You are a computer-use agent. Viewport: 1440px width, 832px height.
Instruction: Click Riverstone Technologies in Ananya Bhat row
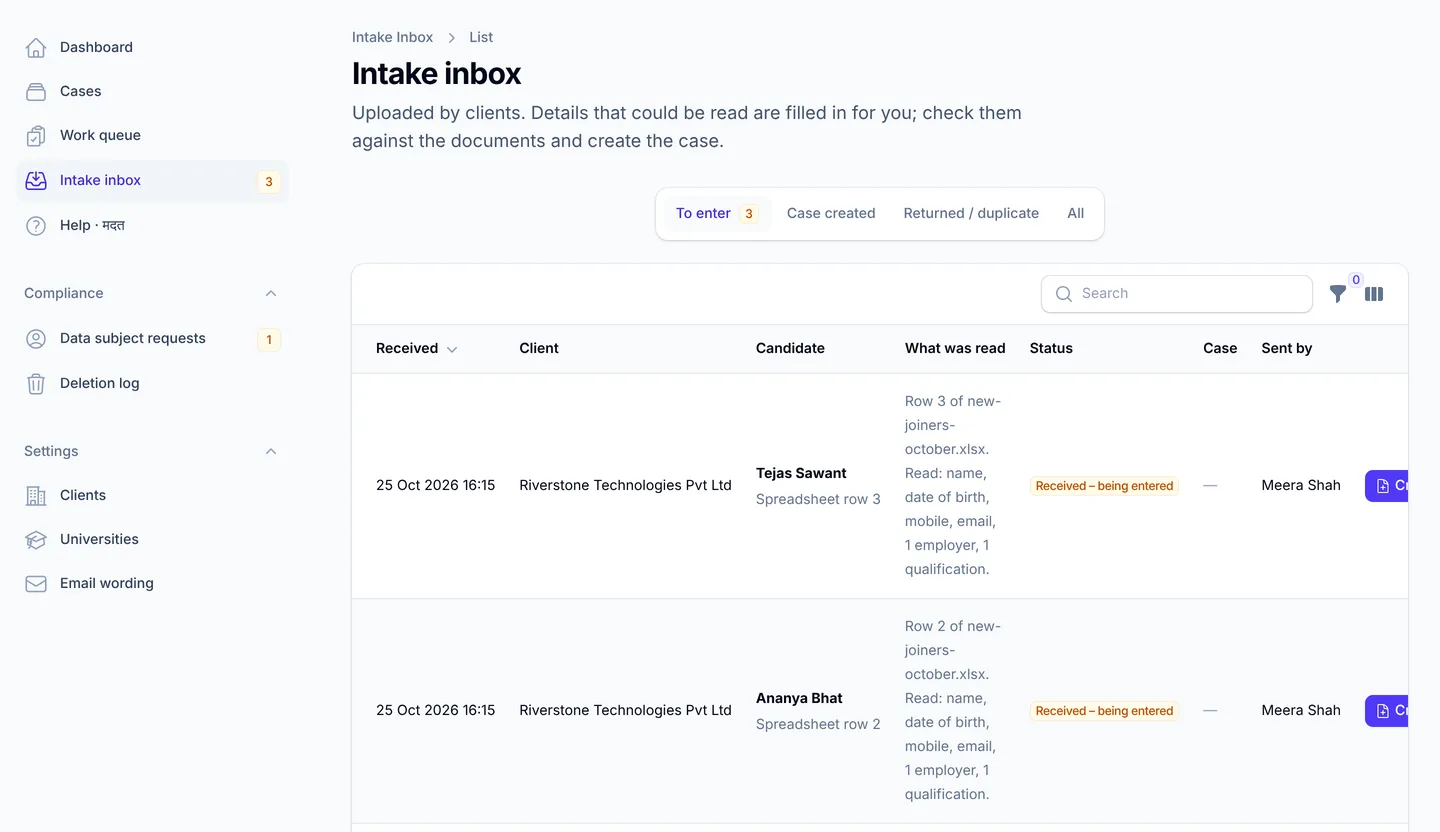click(x=625, y=710)
